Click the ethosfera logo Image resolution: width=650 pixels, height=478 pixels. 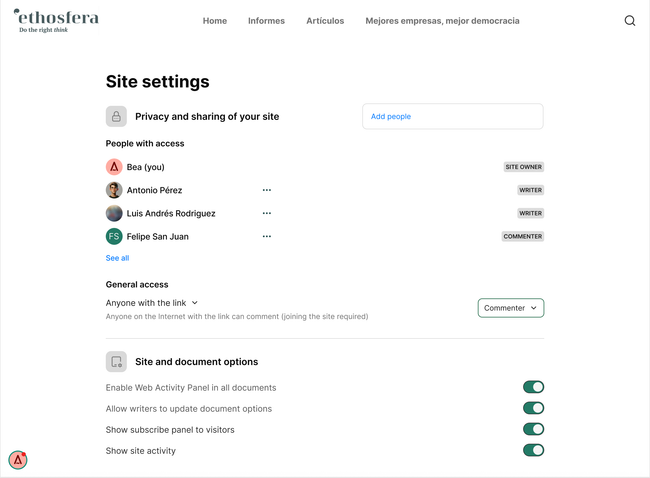point(56,20)
